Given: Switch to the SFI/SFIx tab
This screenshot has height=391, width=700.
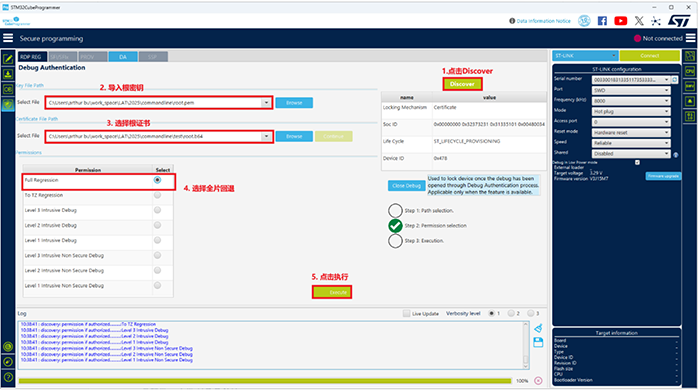Looking at the screenshot, I should click(63, 57).
